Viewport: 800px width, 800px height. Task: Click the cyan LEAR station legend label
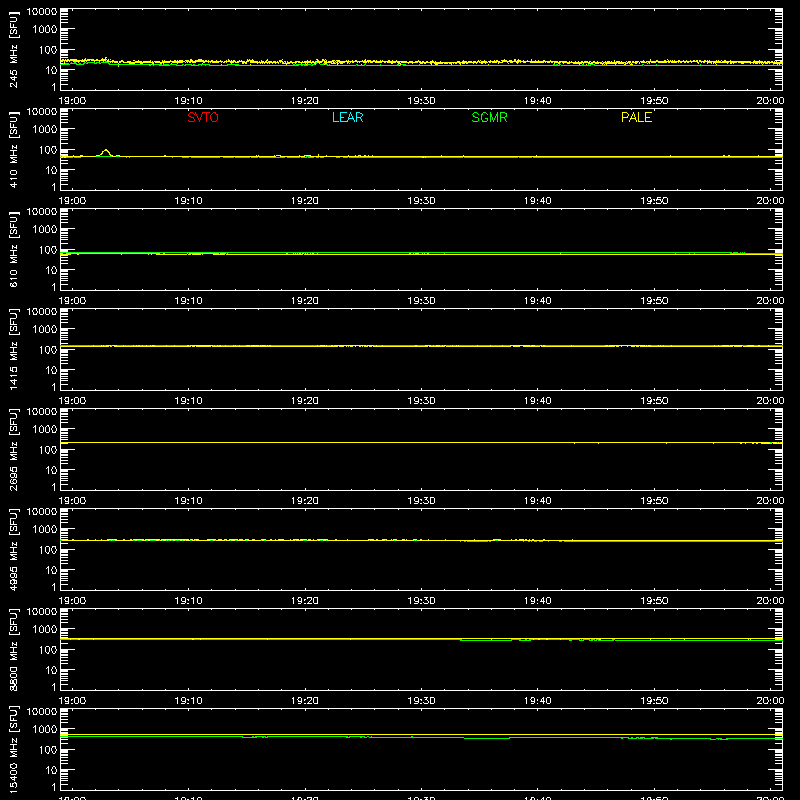coord(347,117)
